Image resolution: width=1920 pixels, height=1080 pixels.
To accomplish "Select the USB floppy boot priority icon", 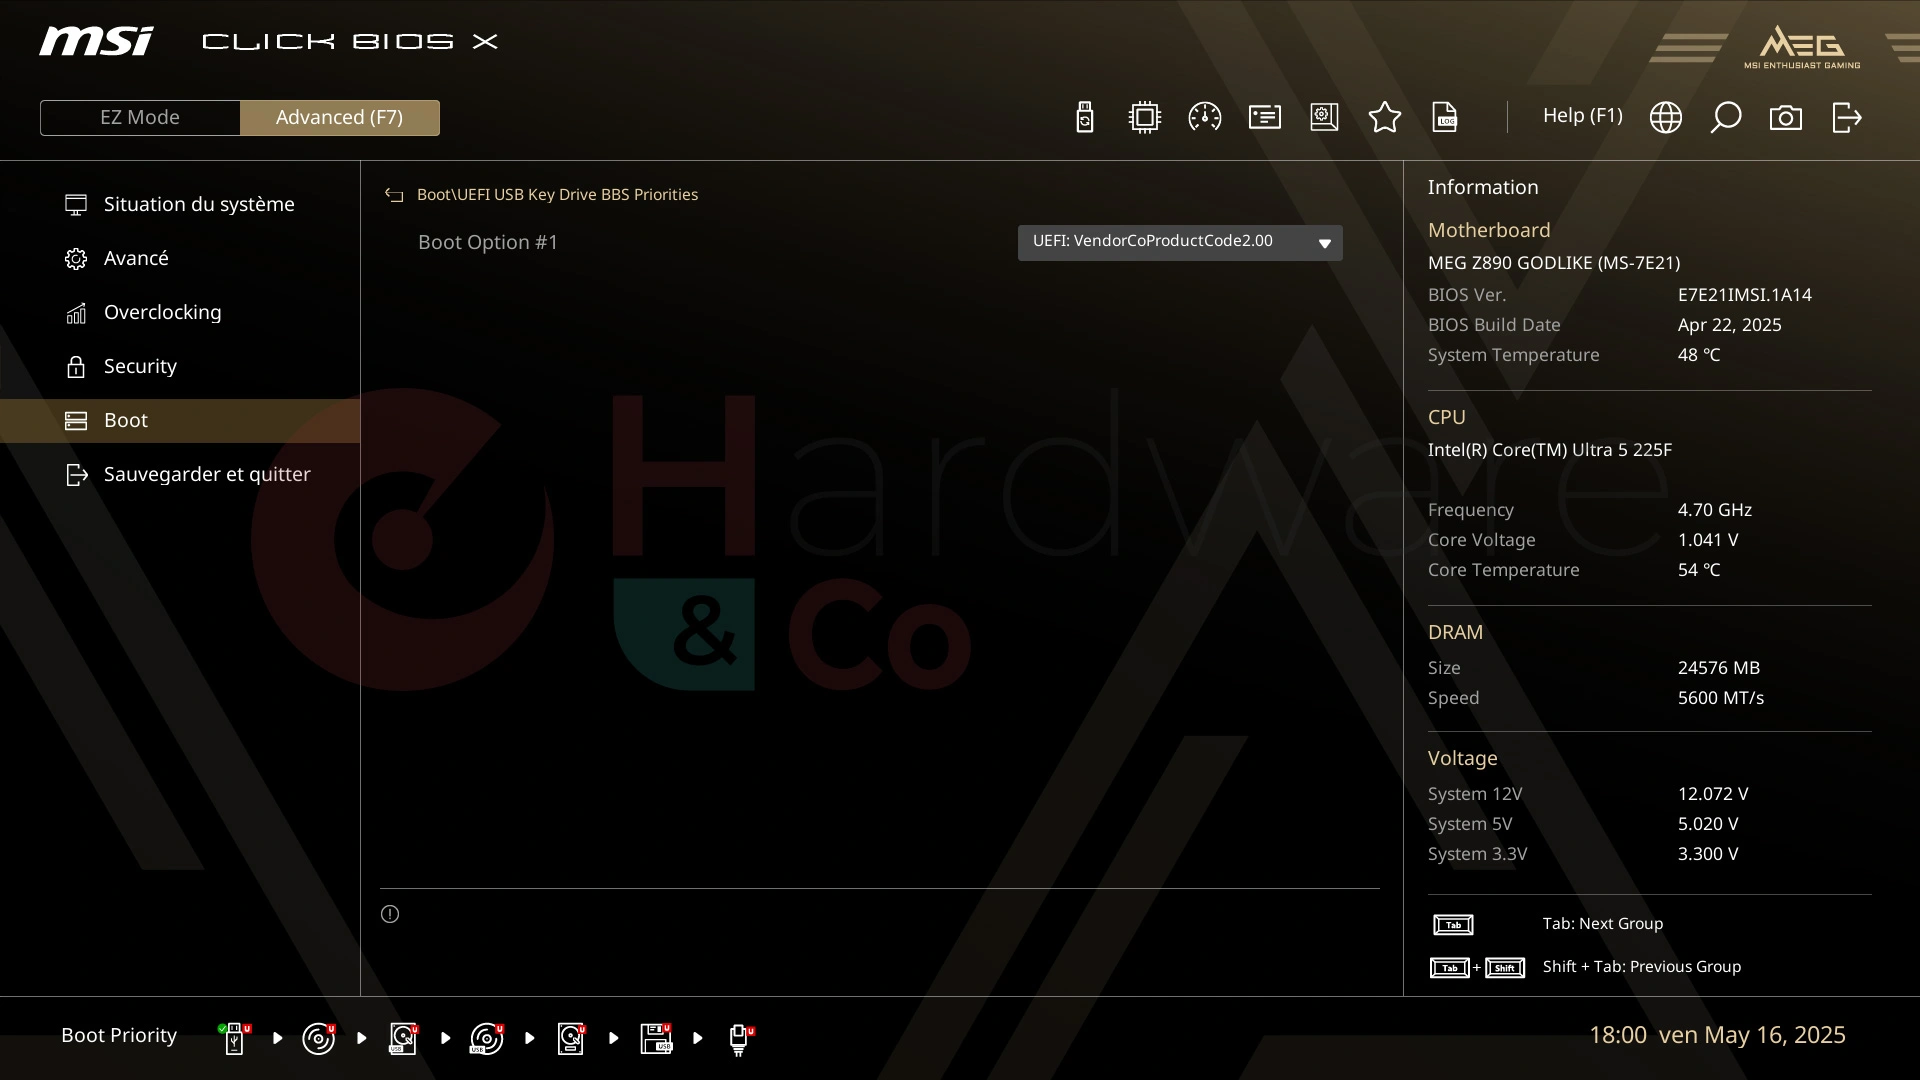I will [657, 1038].
